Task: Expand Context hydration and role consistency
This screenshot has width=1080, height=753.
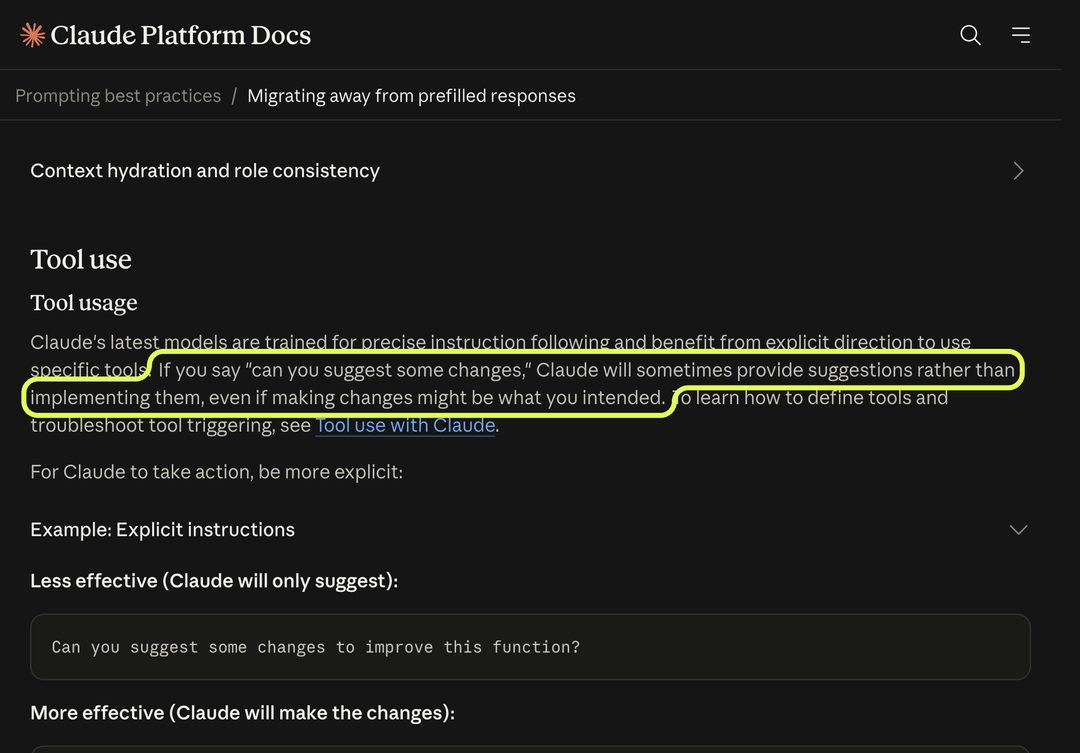Action: click(529, 170)
